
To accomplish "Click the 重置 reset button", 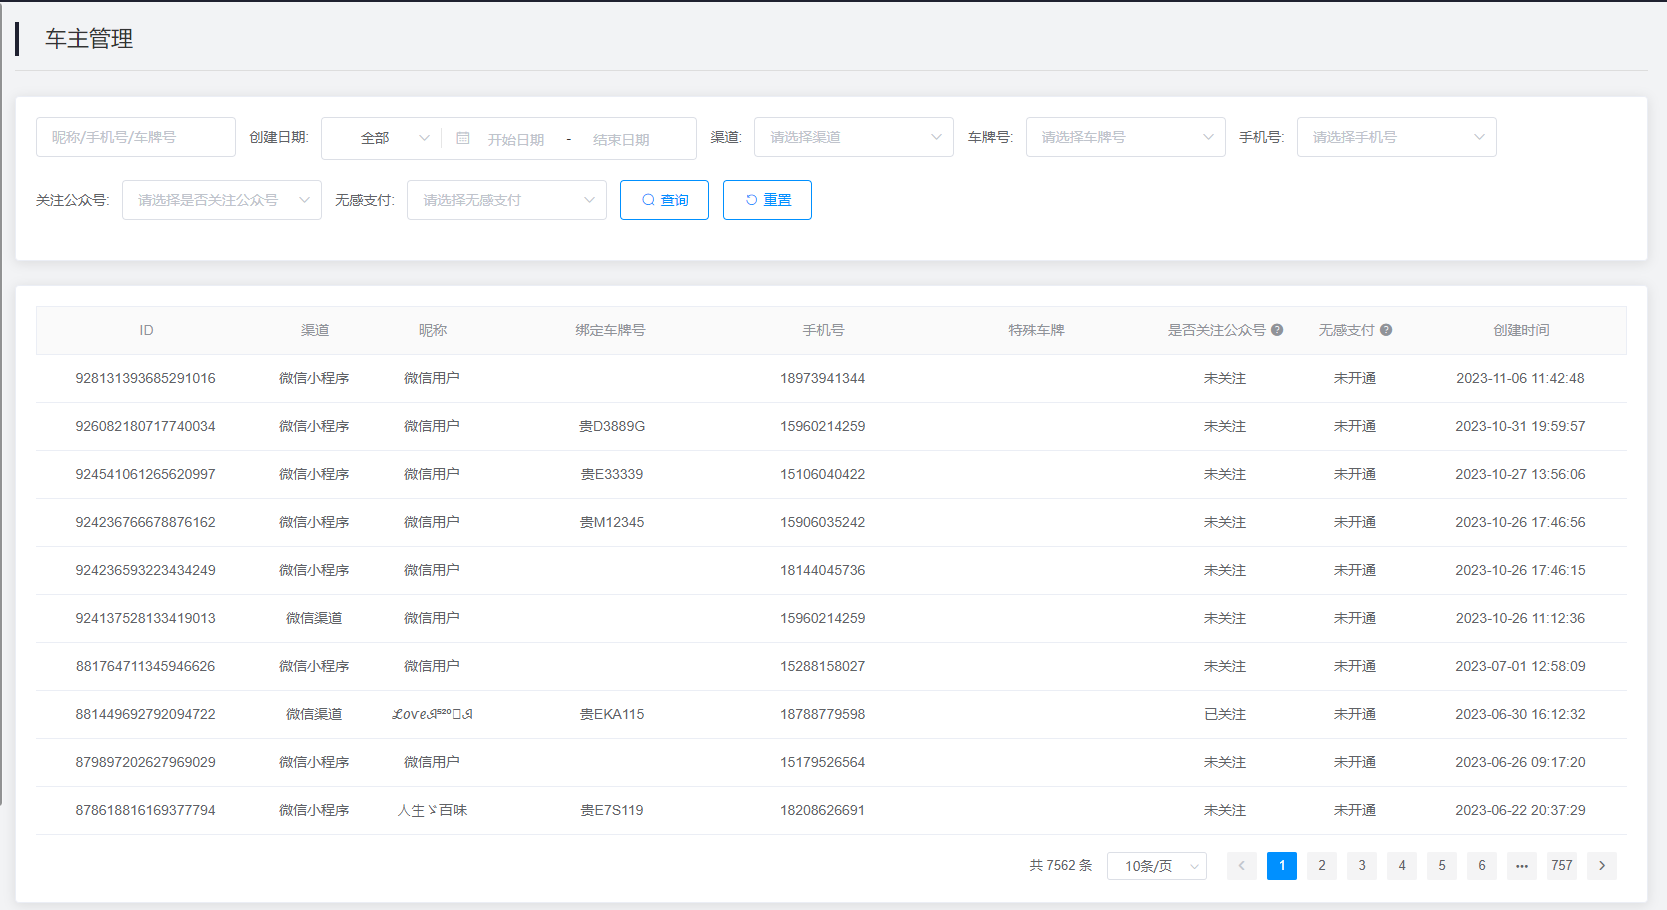I will click(767, 200).
